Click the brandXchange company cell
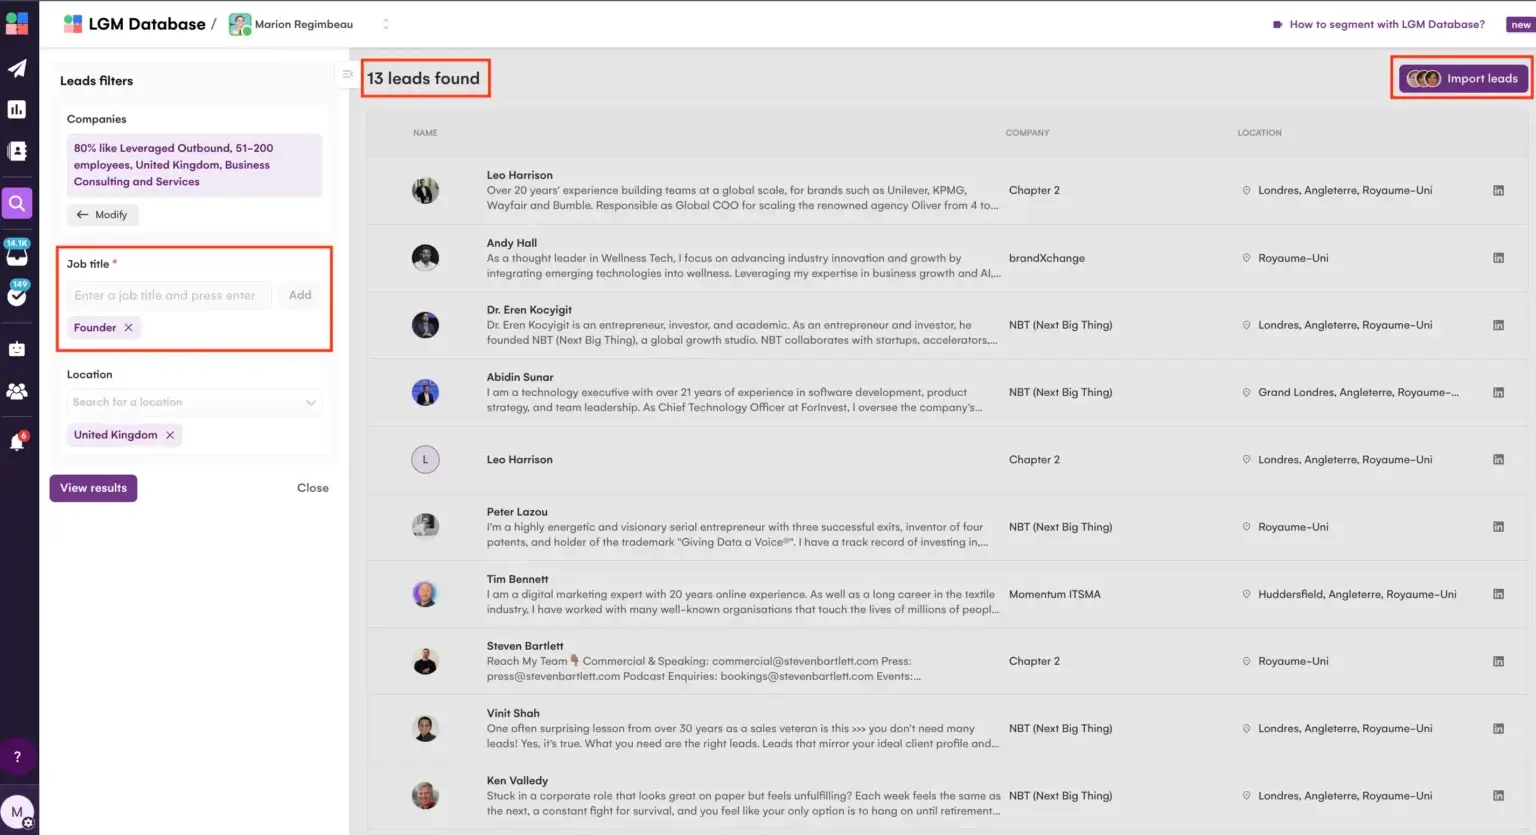Screen dimensions: 1536x835 pyautogui.click(x=1047, y=258)
